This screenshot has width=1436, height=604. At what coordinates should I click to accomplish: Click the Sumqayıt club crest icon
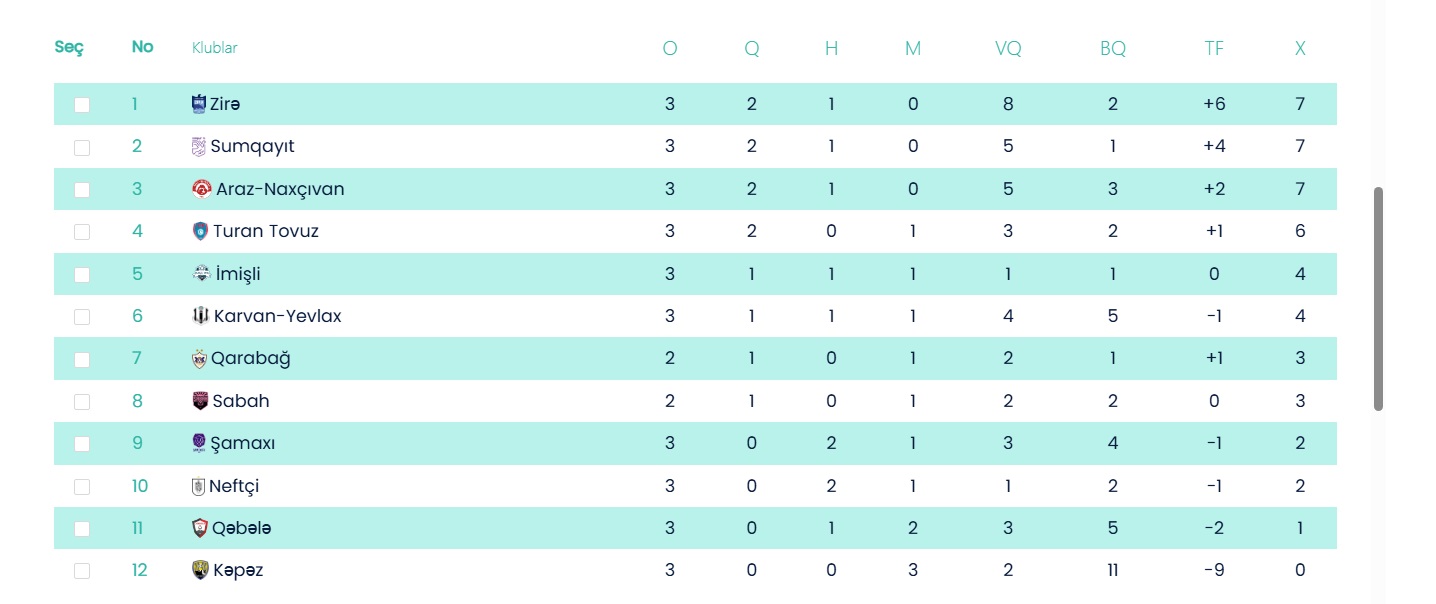pos(199,147)
